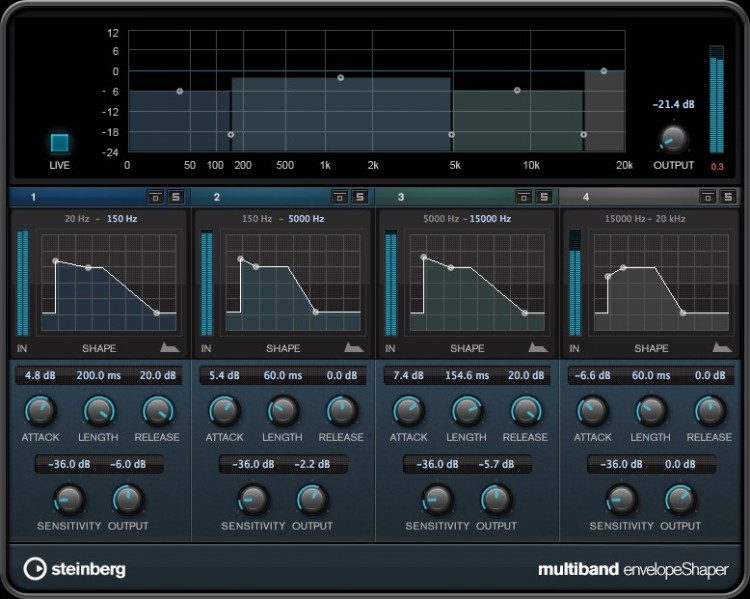Click band 3 envelope shape preset icon
The height and width of the screenshot is (599, 750).
tap(538, 347)
